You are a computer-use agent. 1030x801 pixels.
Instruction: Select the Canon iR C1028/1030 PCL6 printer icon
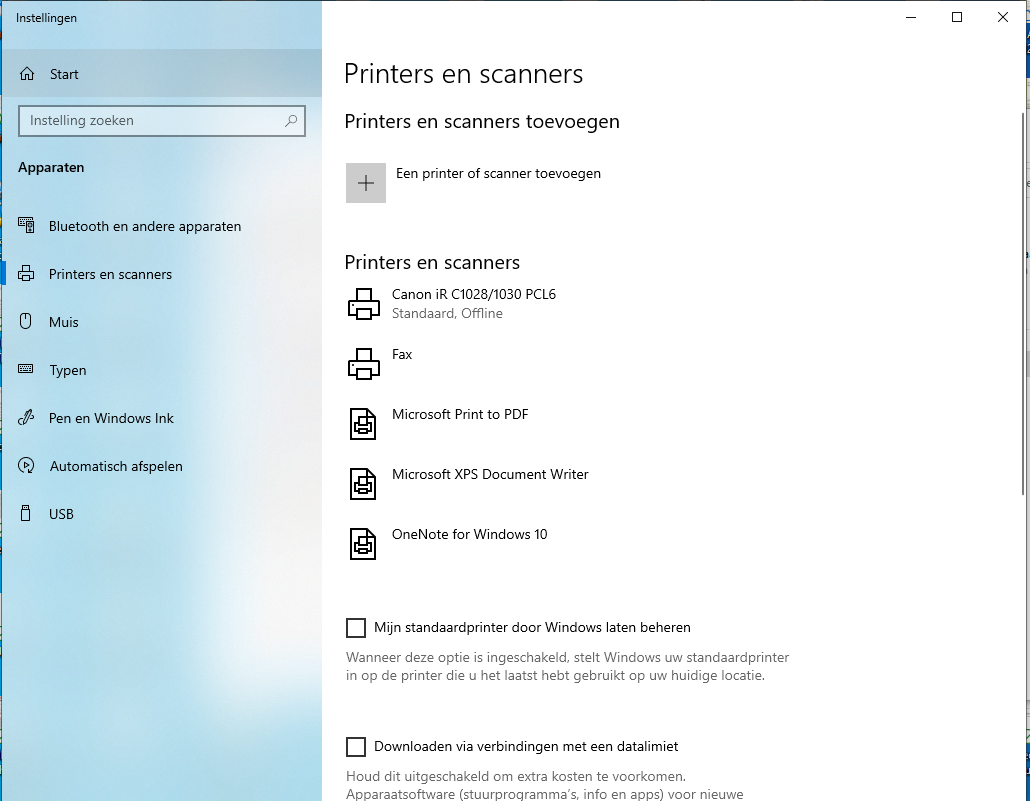(x=363, y=304)
